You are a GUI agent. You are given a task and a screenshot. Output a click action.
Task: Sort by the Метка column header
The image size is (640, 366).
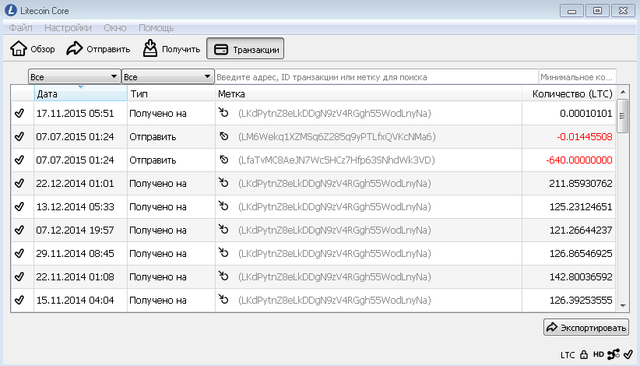click(369, 94)
